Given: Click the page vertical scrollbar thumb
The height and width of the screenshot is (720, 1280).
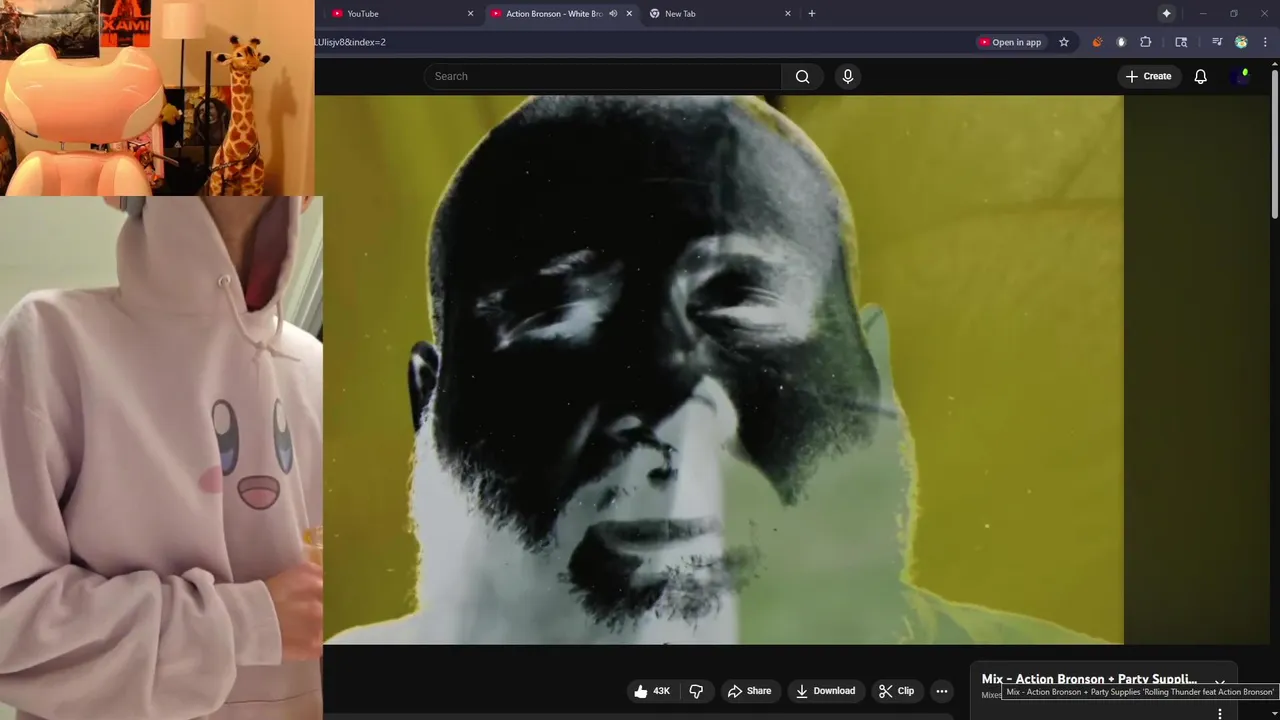Looking at the screenshot, I should click(1275, 142).
